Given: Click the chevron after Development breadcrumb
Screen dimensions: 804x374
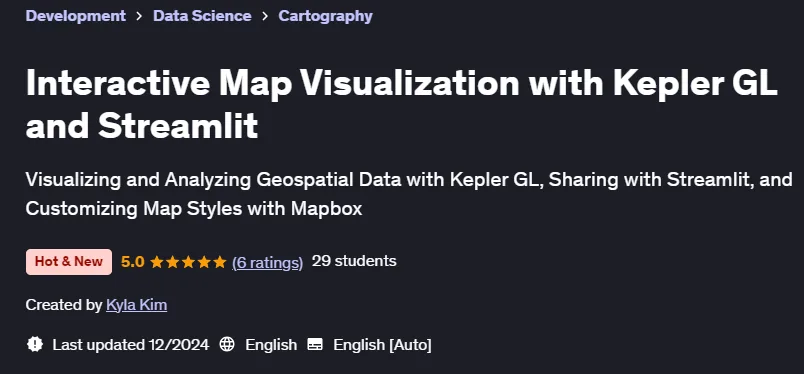Looking at the screenshot, I should pyautogui.click(x=139, y=16).
